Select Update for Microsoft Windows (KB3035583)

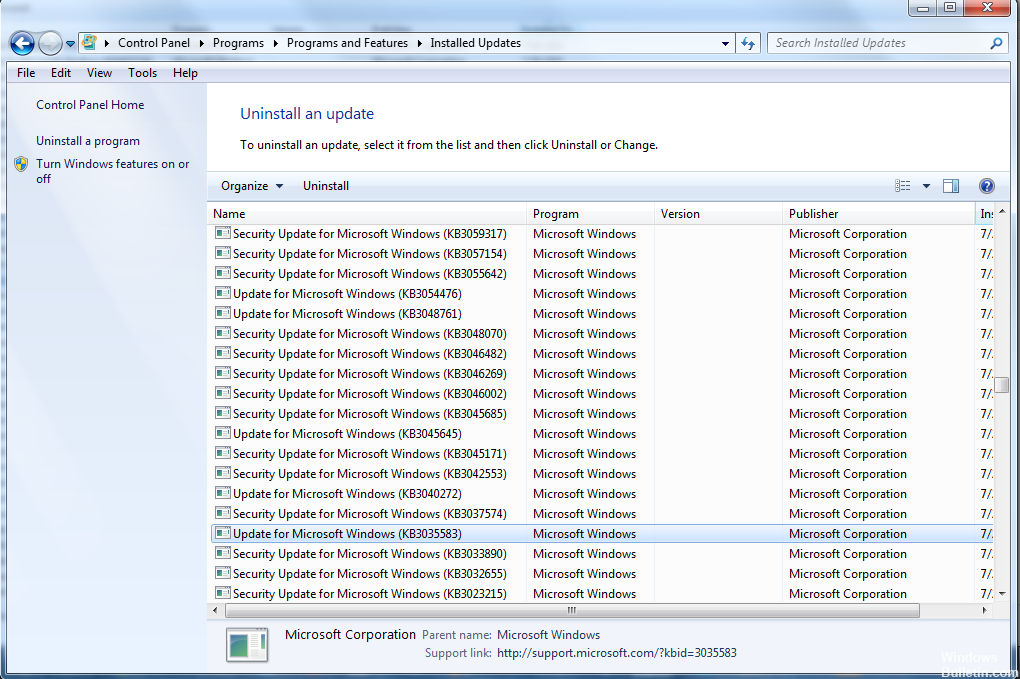pos(347,534)
